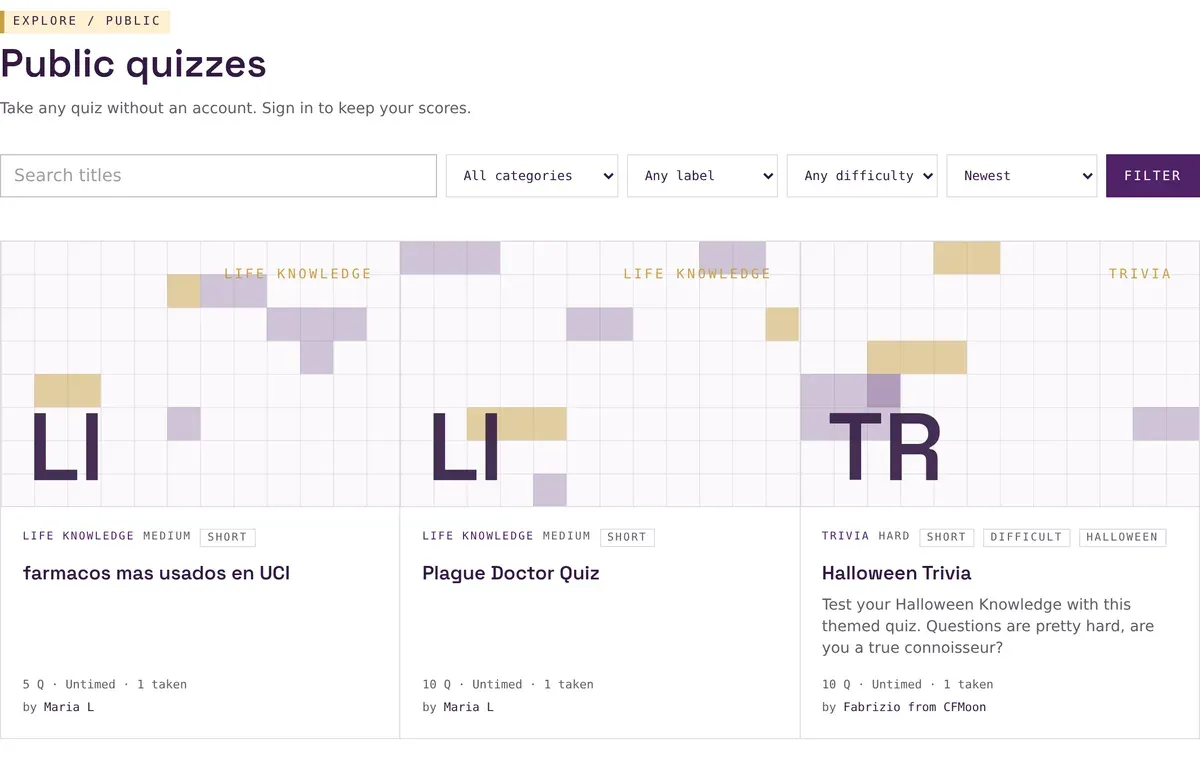The width and height of the screenshot is (1200, 766).
Task: Click the TRIVIA category label under Halloween card
Action: (x=845, y=536)
